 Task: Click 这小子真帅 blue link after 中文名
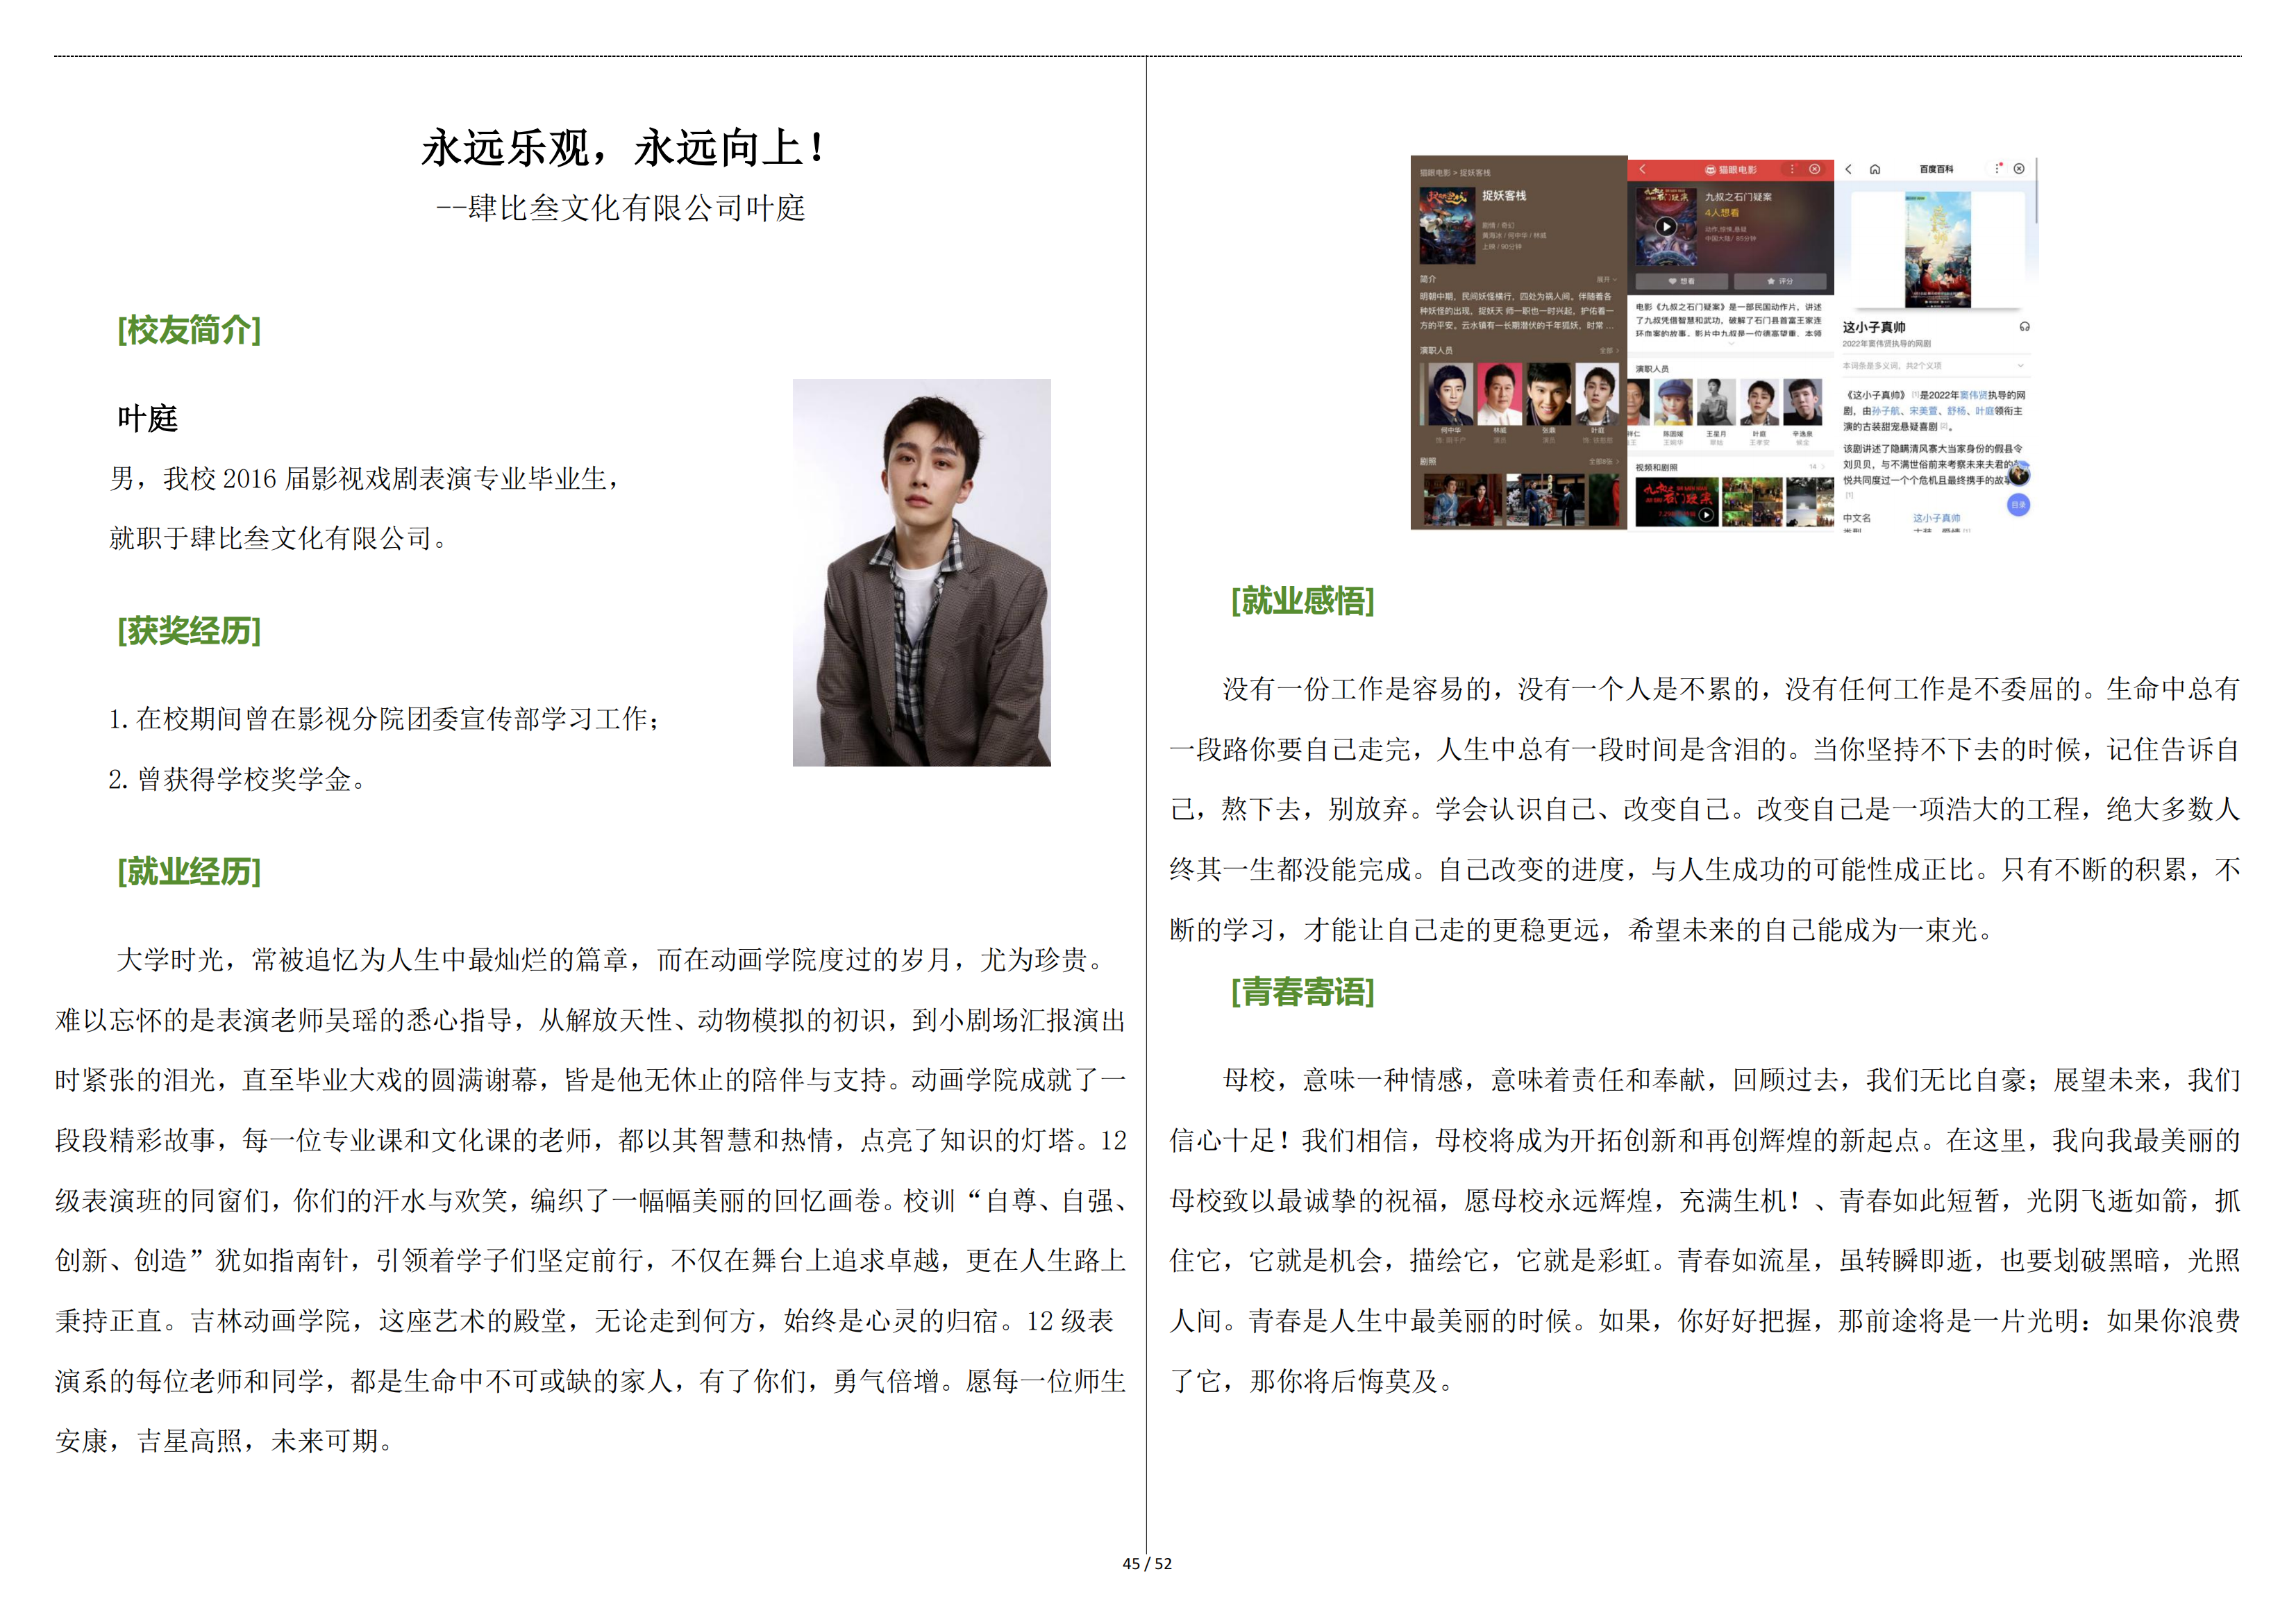pyautogui.click(x=1936, y=518)
